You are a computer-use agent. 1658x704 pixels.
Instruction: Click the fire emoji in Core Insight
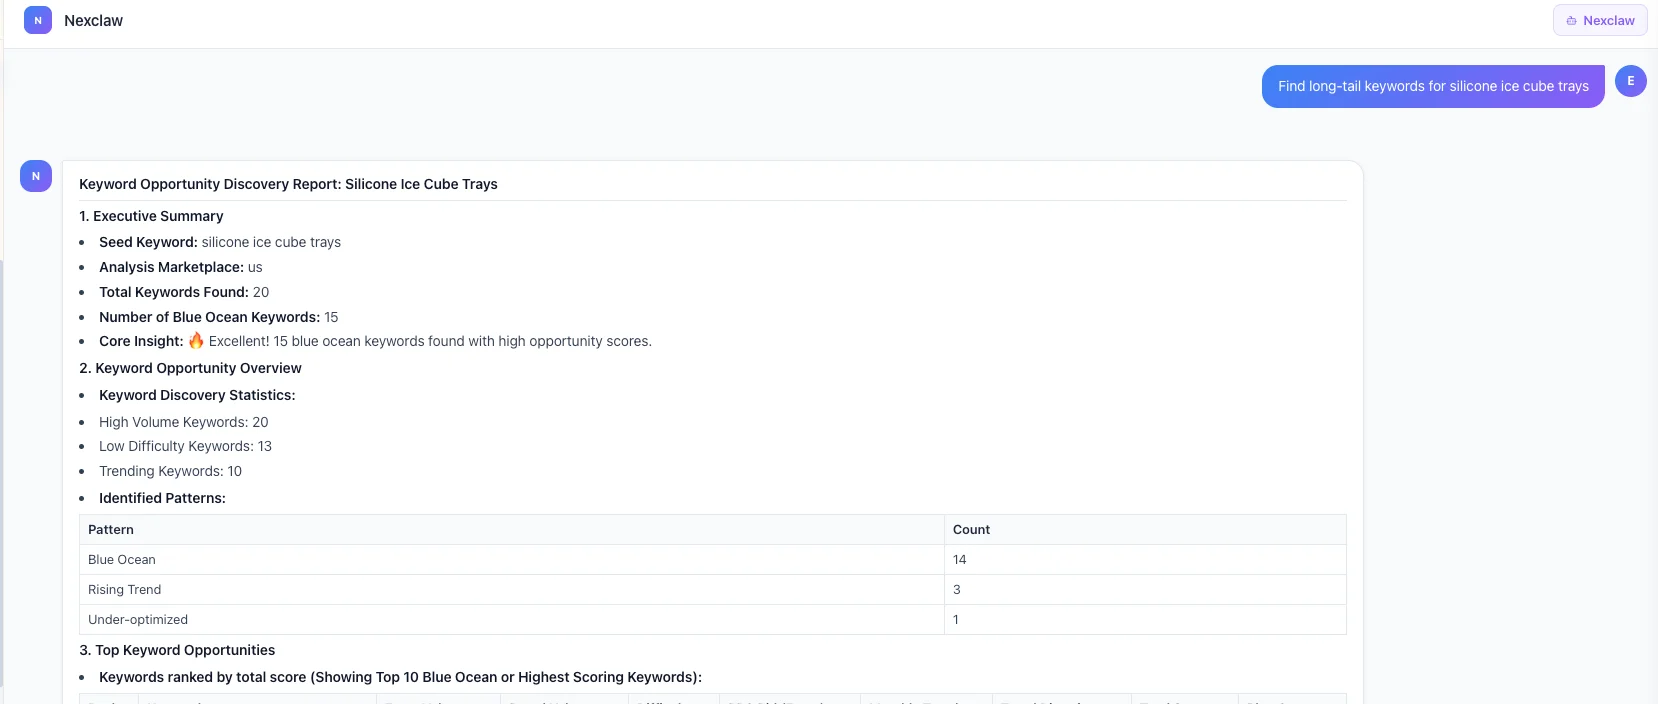tap(196, 341)
